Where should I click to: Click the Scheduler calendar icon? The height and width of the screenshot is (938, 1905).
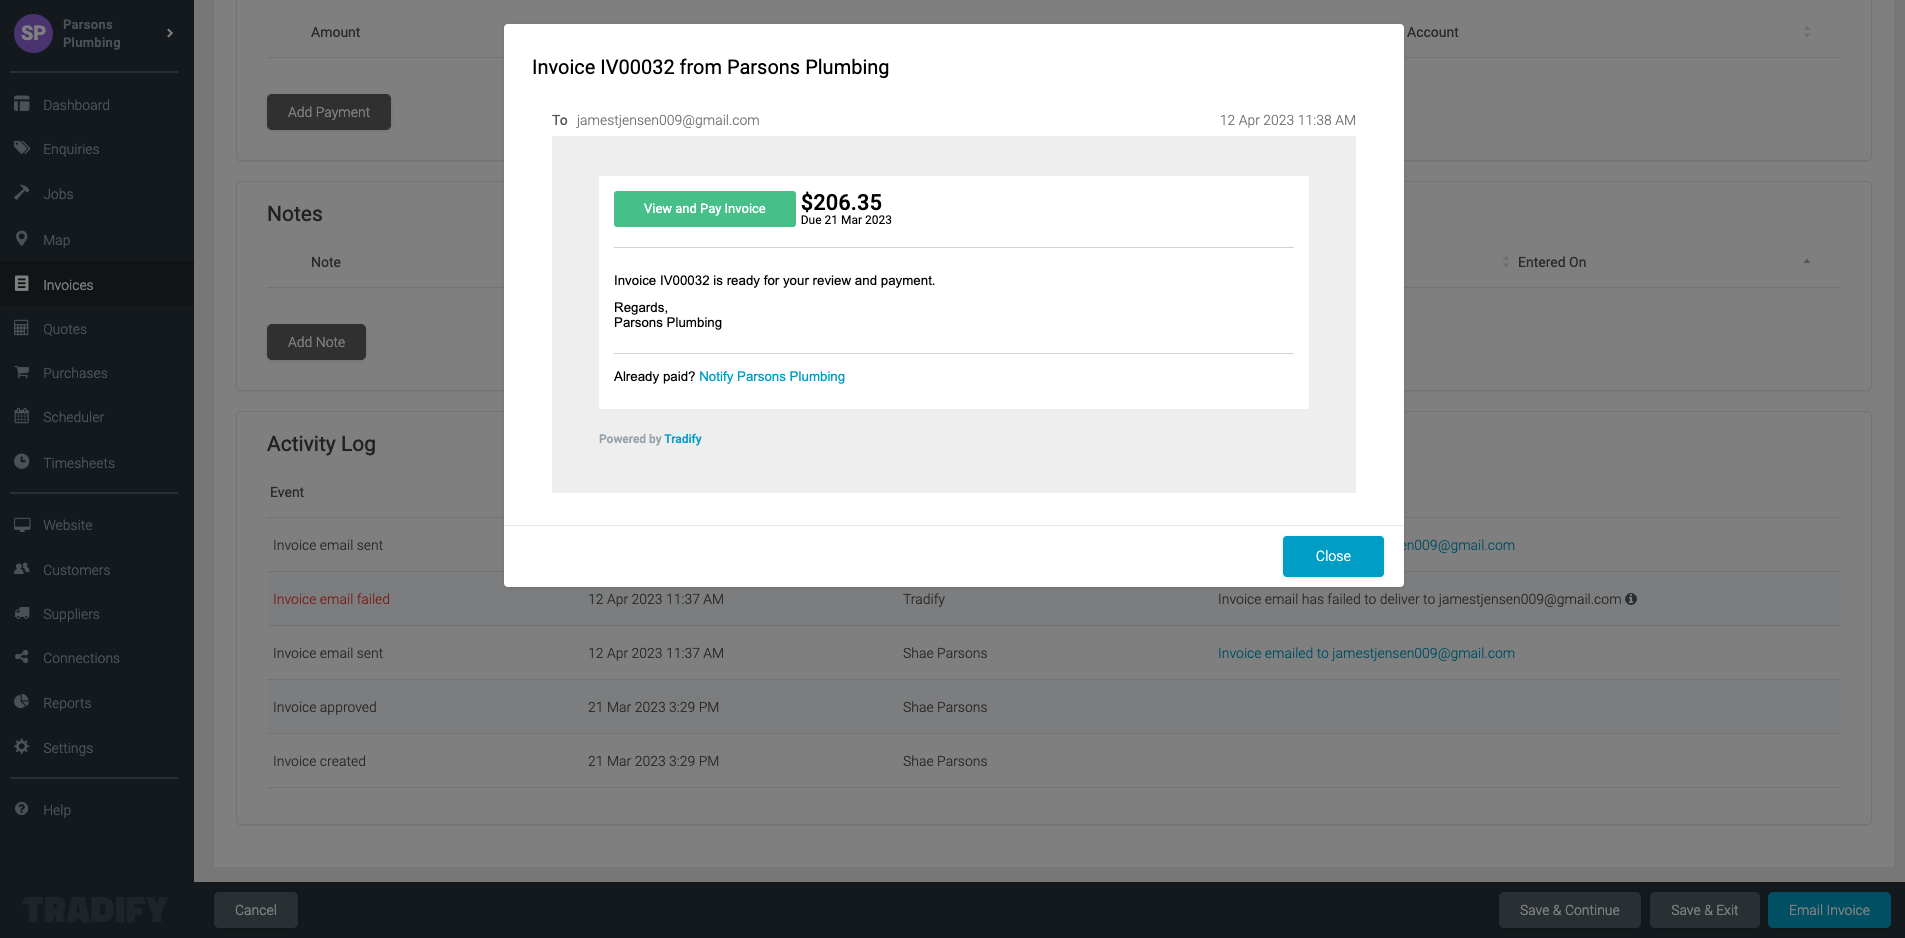click(22, 416)
